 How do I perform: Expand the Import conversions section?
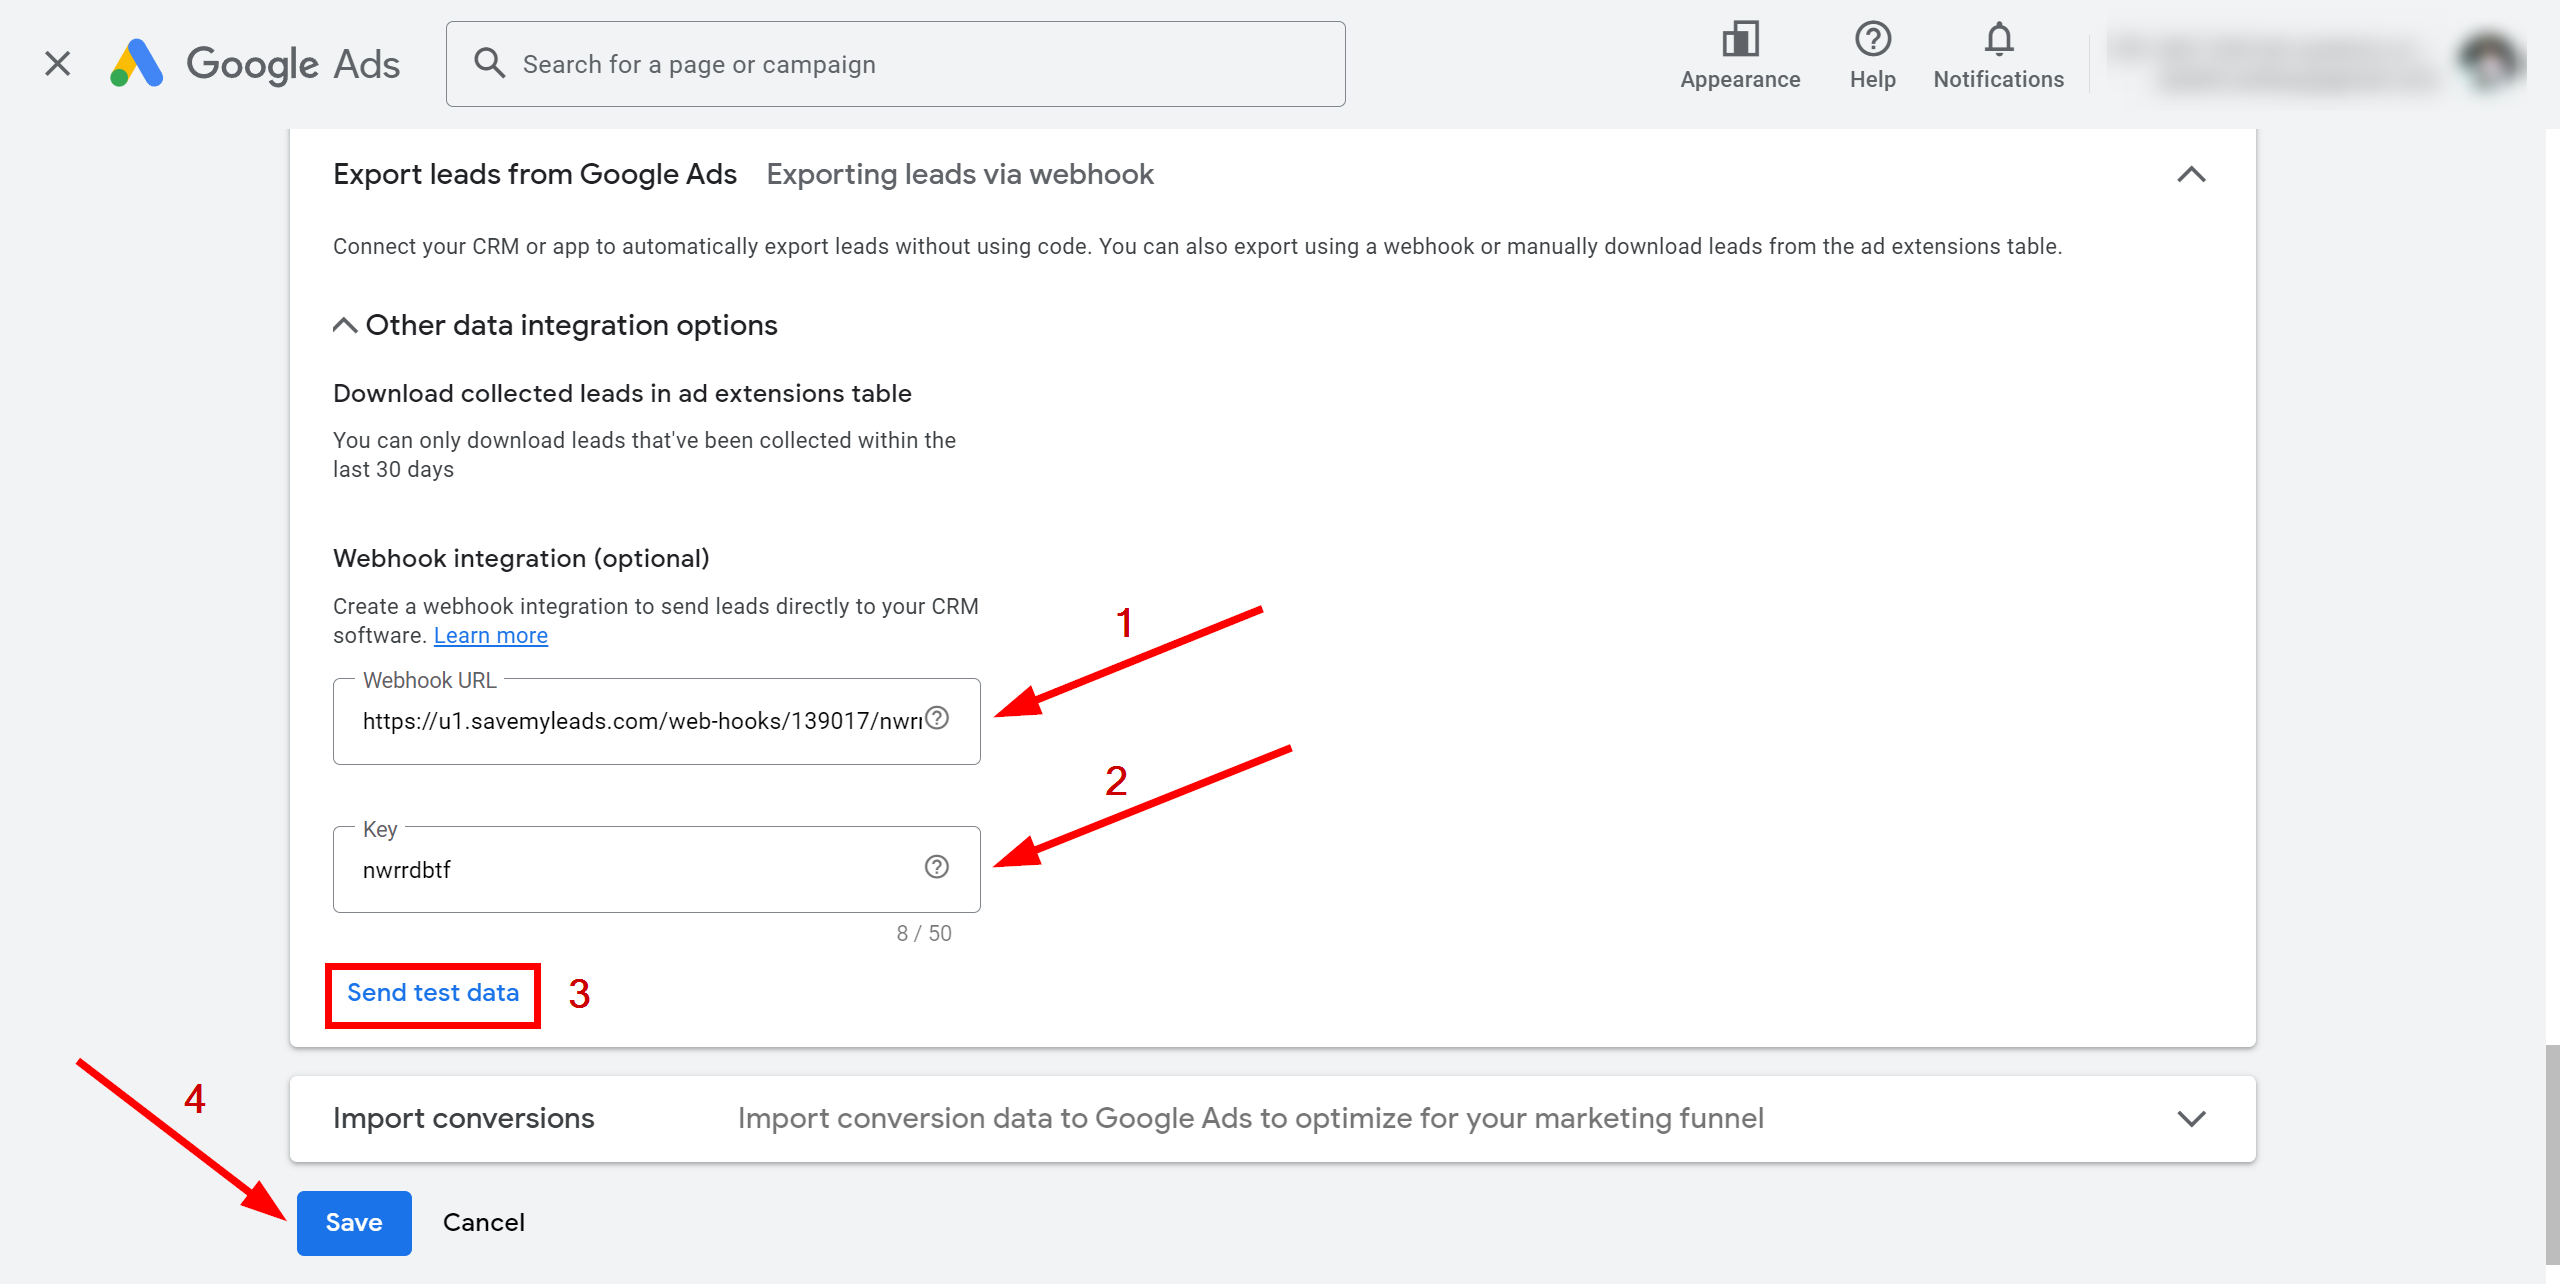click(x=2191, y=1119)
